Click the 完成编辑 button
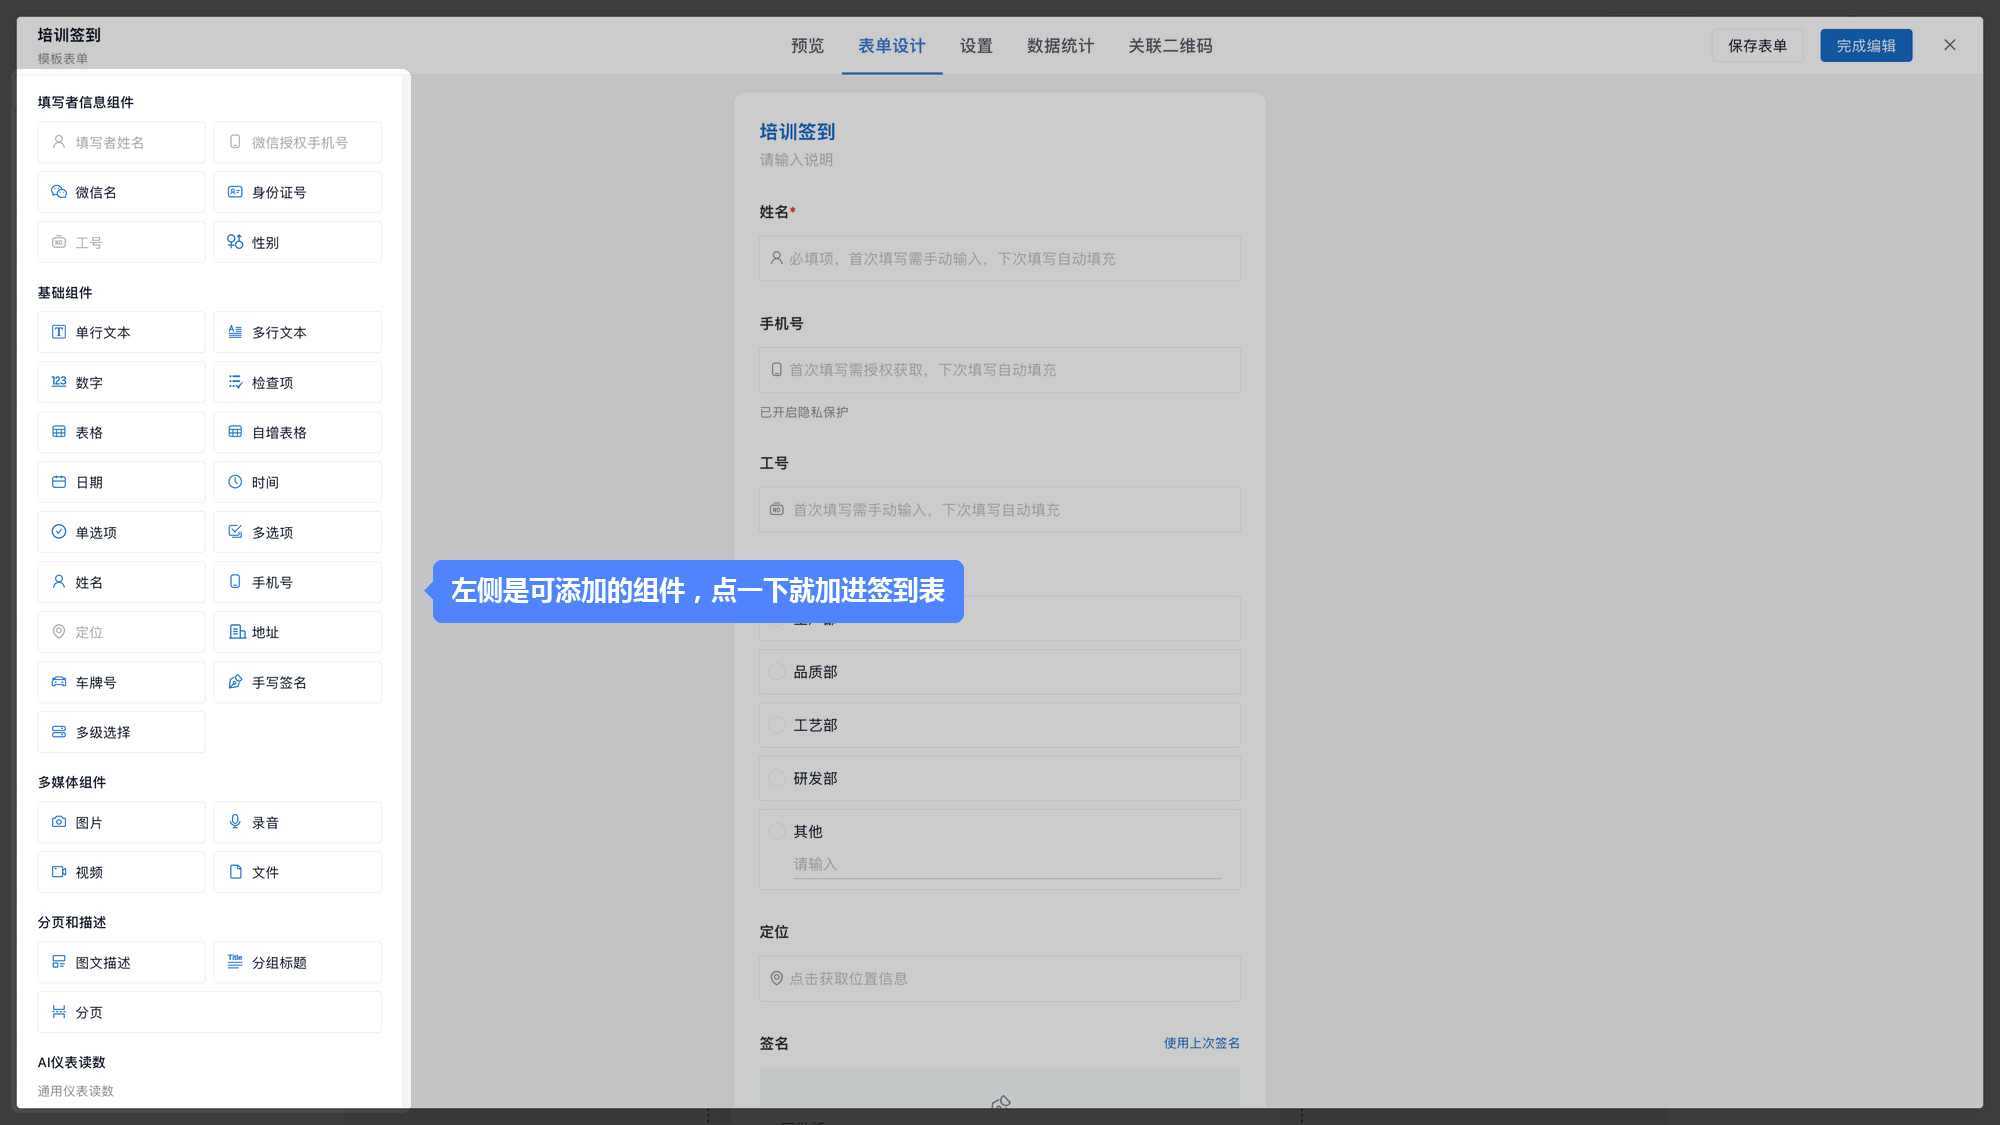2000x1125 pixels. [x=1866, y=46]
